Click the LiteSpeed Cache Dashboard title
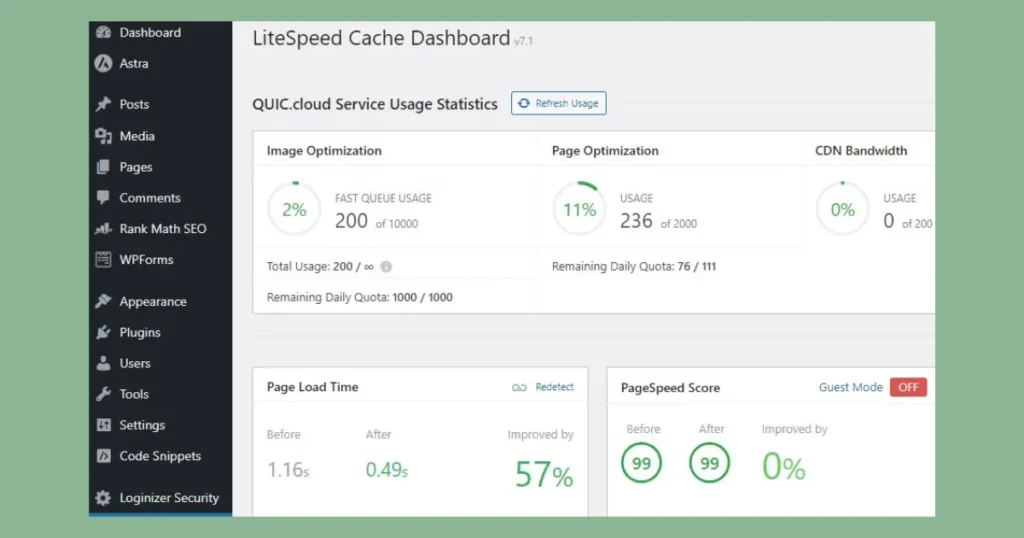Screen dimensions: 1024x538 [x=381, y=38]
